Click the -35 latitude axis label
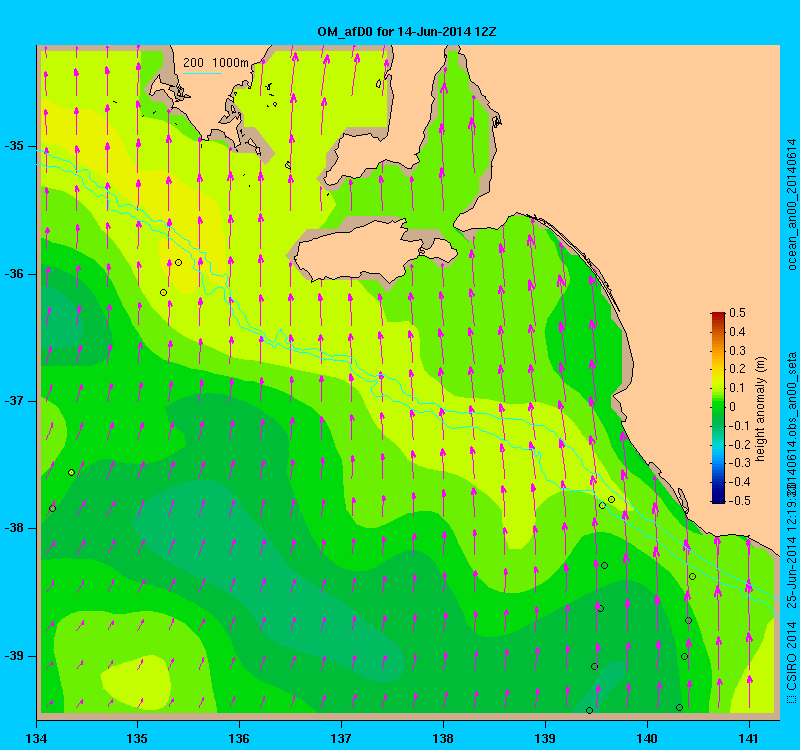The width and height of the screenshot is (800, 750). click(14, 146)
